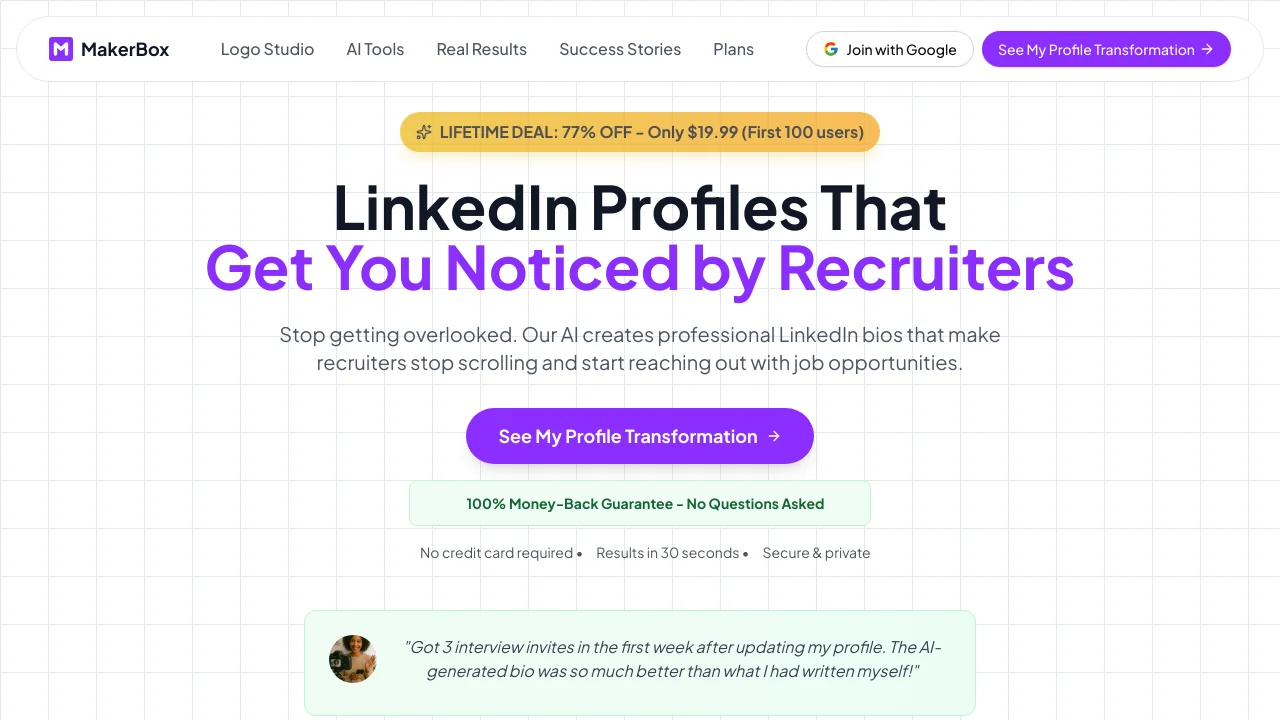
Task: Click the MakerBox brand name text
Action: point(125,49)
